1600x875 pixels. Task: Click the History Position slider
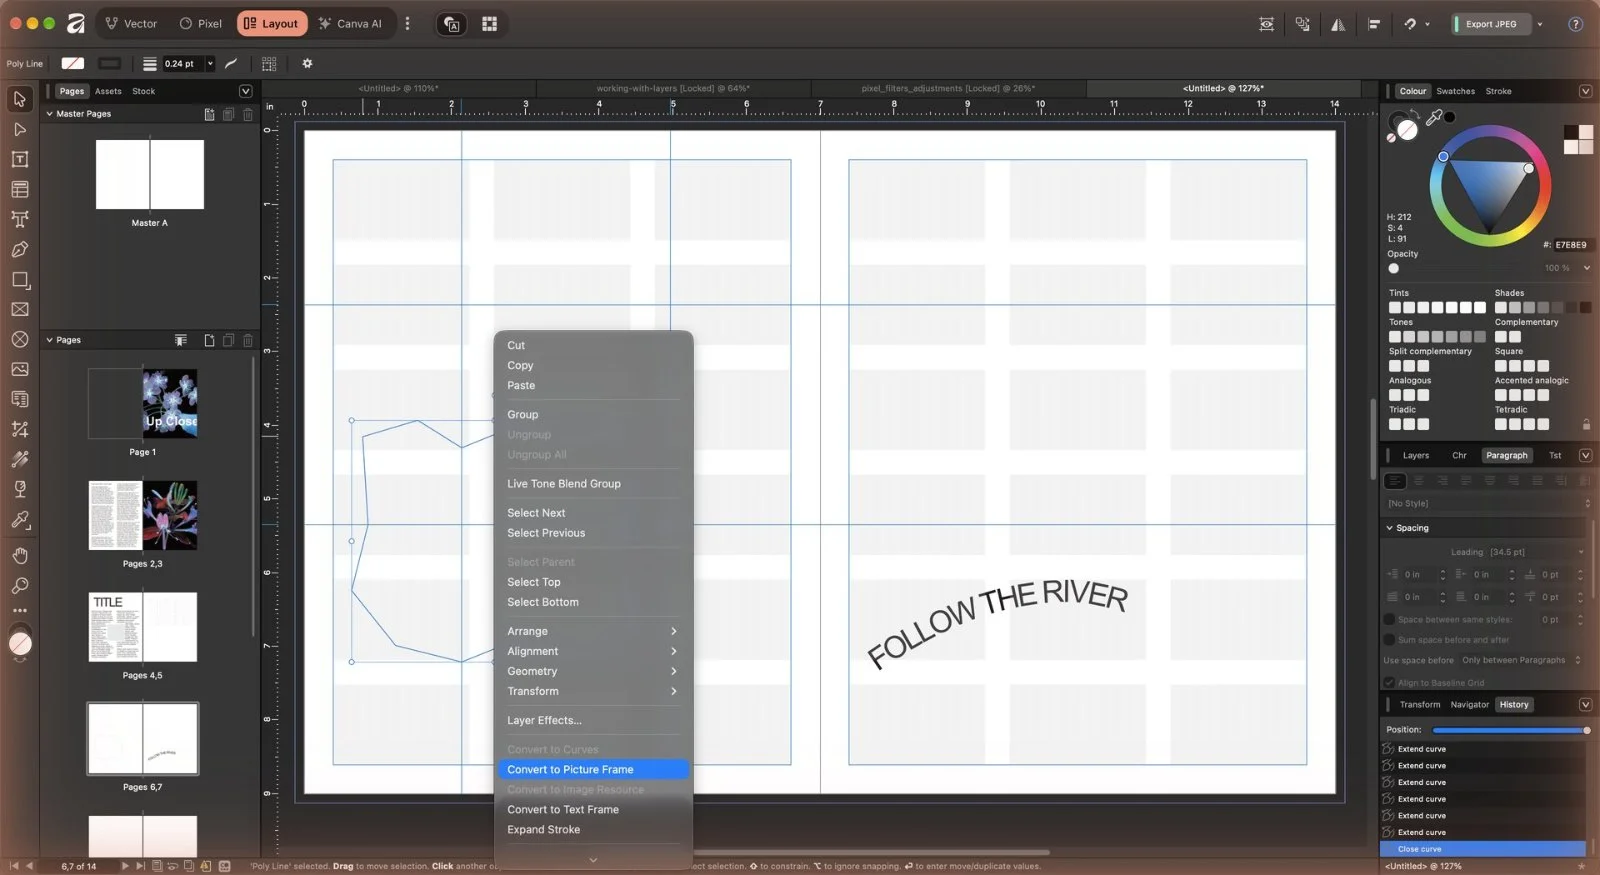click(x=1511, y=730)
